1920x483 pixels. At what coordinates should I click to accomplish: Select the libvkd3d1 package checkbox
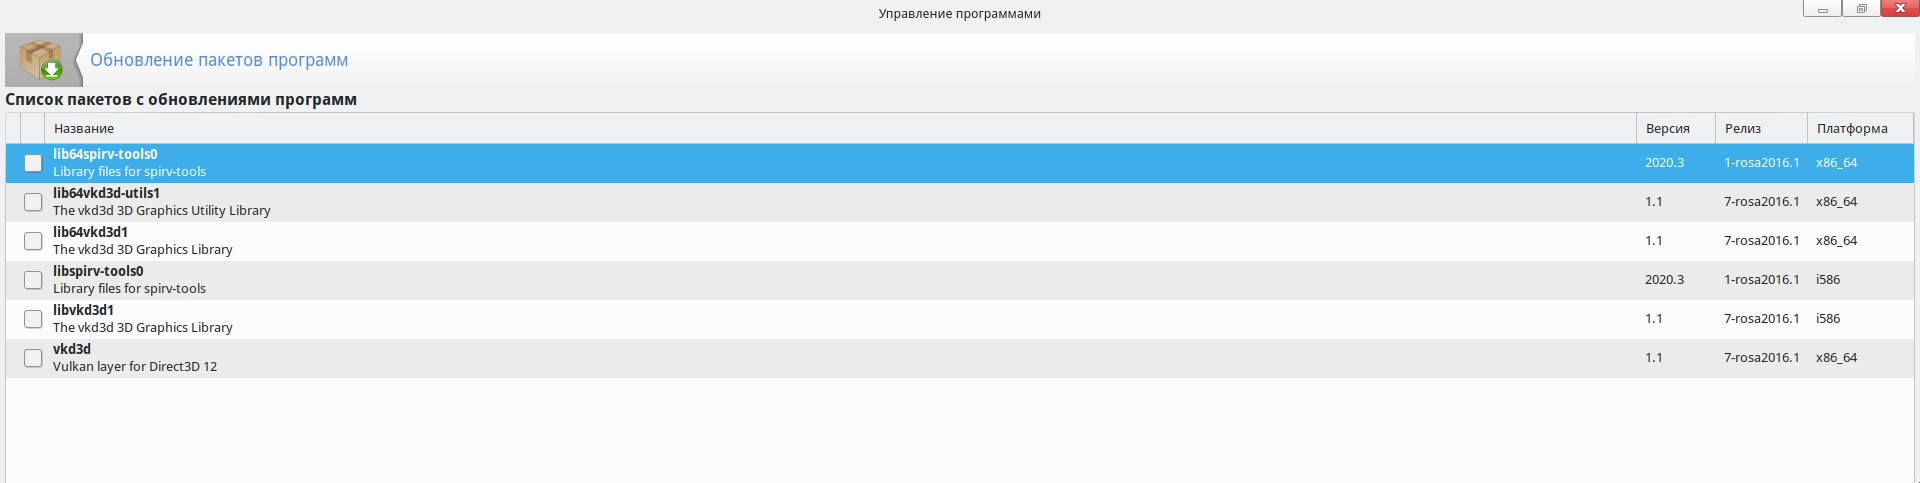click(33, 319)
